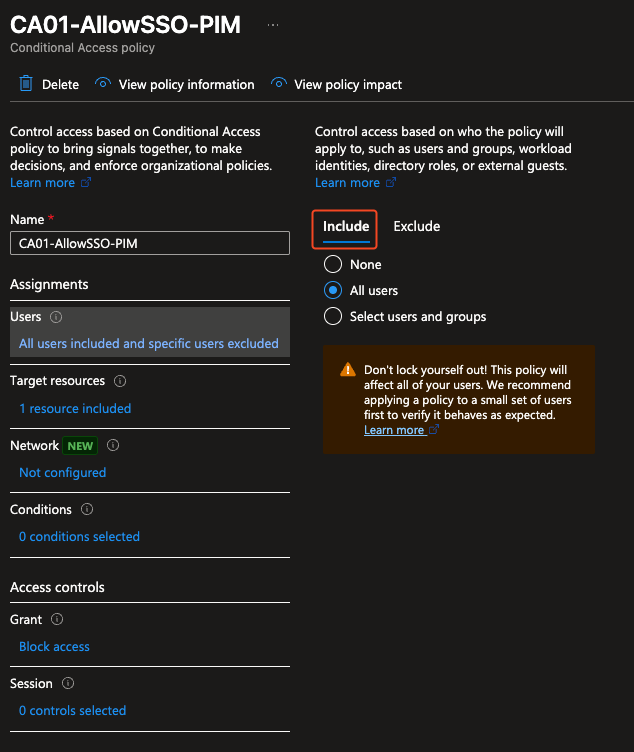Select the All users radio option
634x752 pixels.
point(333,291)
